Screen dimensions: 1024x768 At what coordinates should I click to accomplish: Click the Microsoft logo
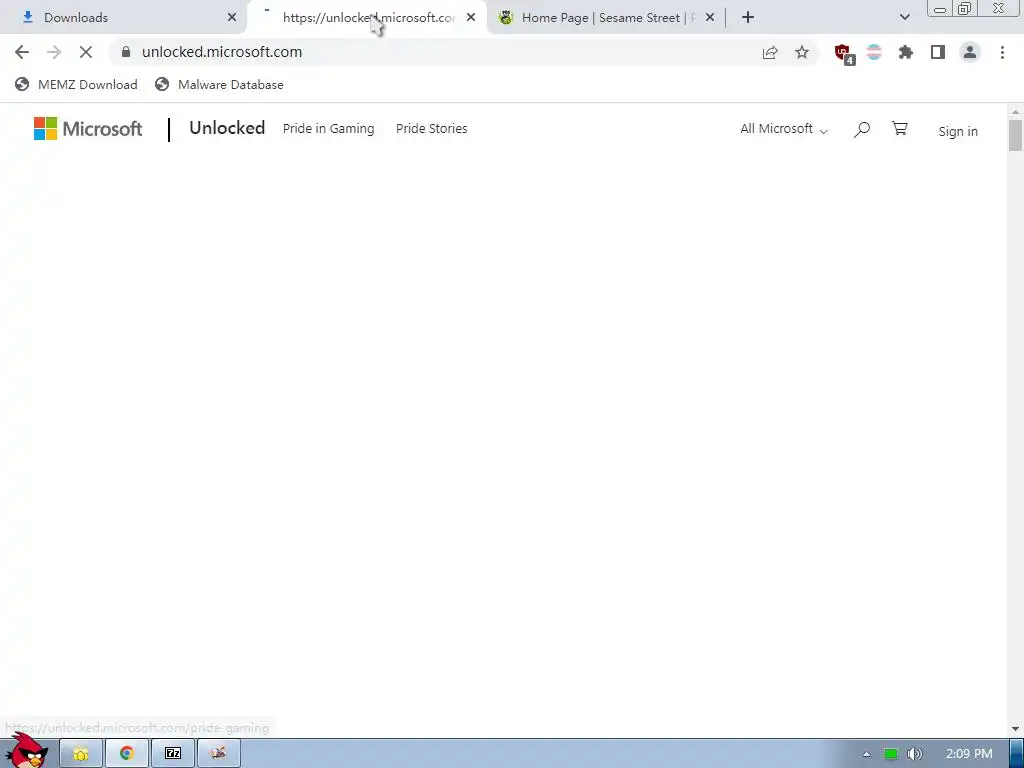tap(88, 129)
